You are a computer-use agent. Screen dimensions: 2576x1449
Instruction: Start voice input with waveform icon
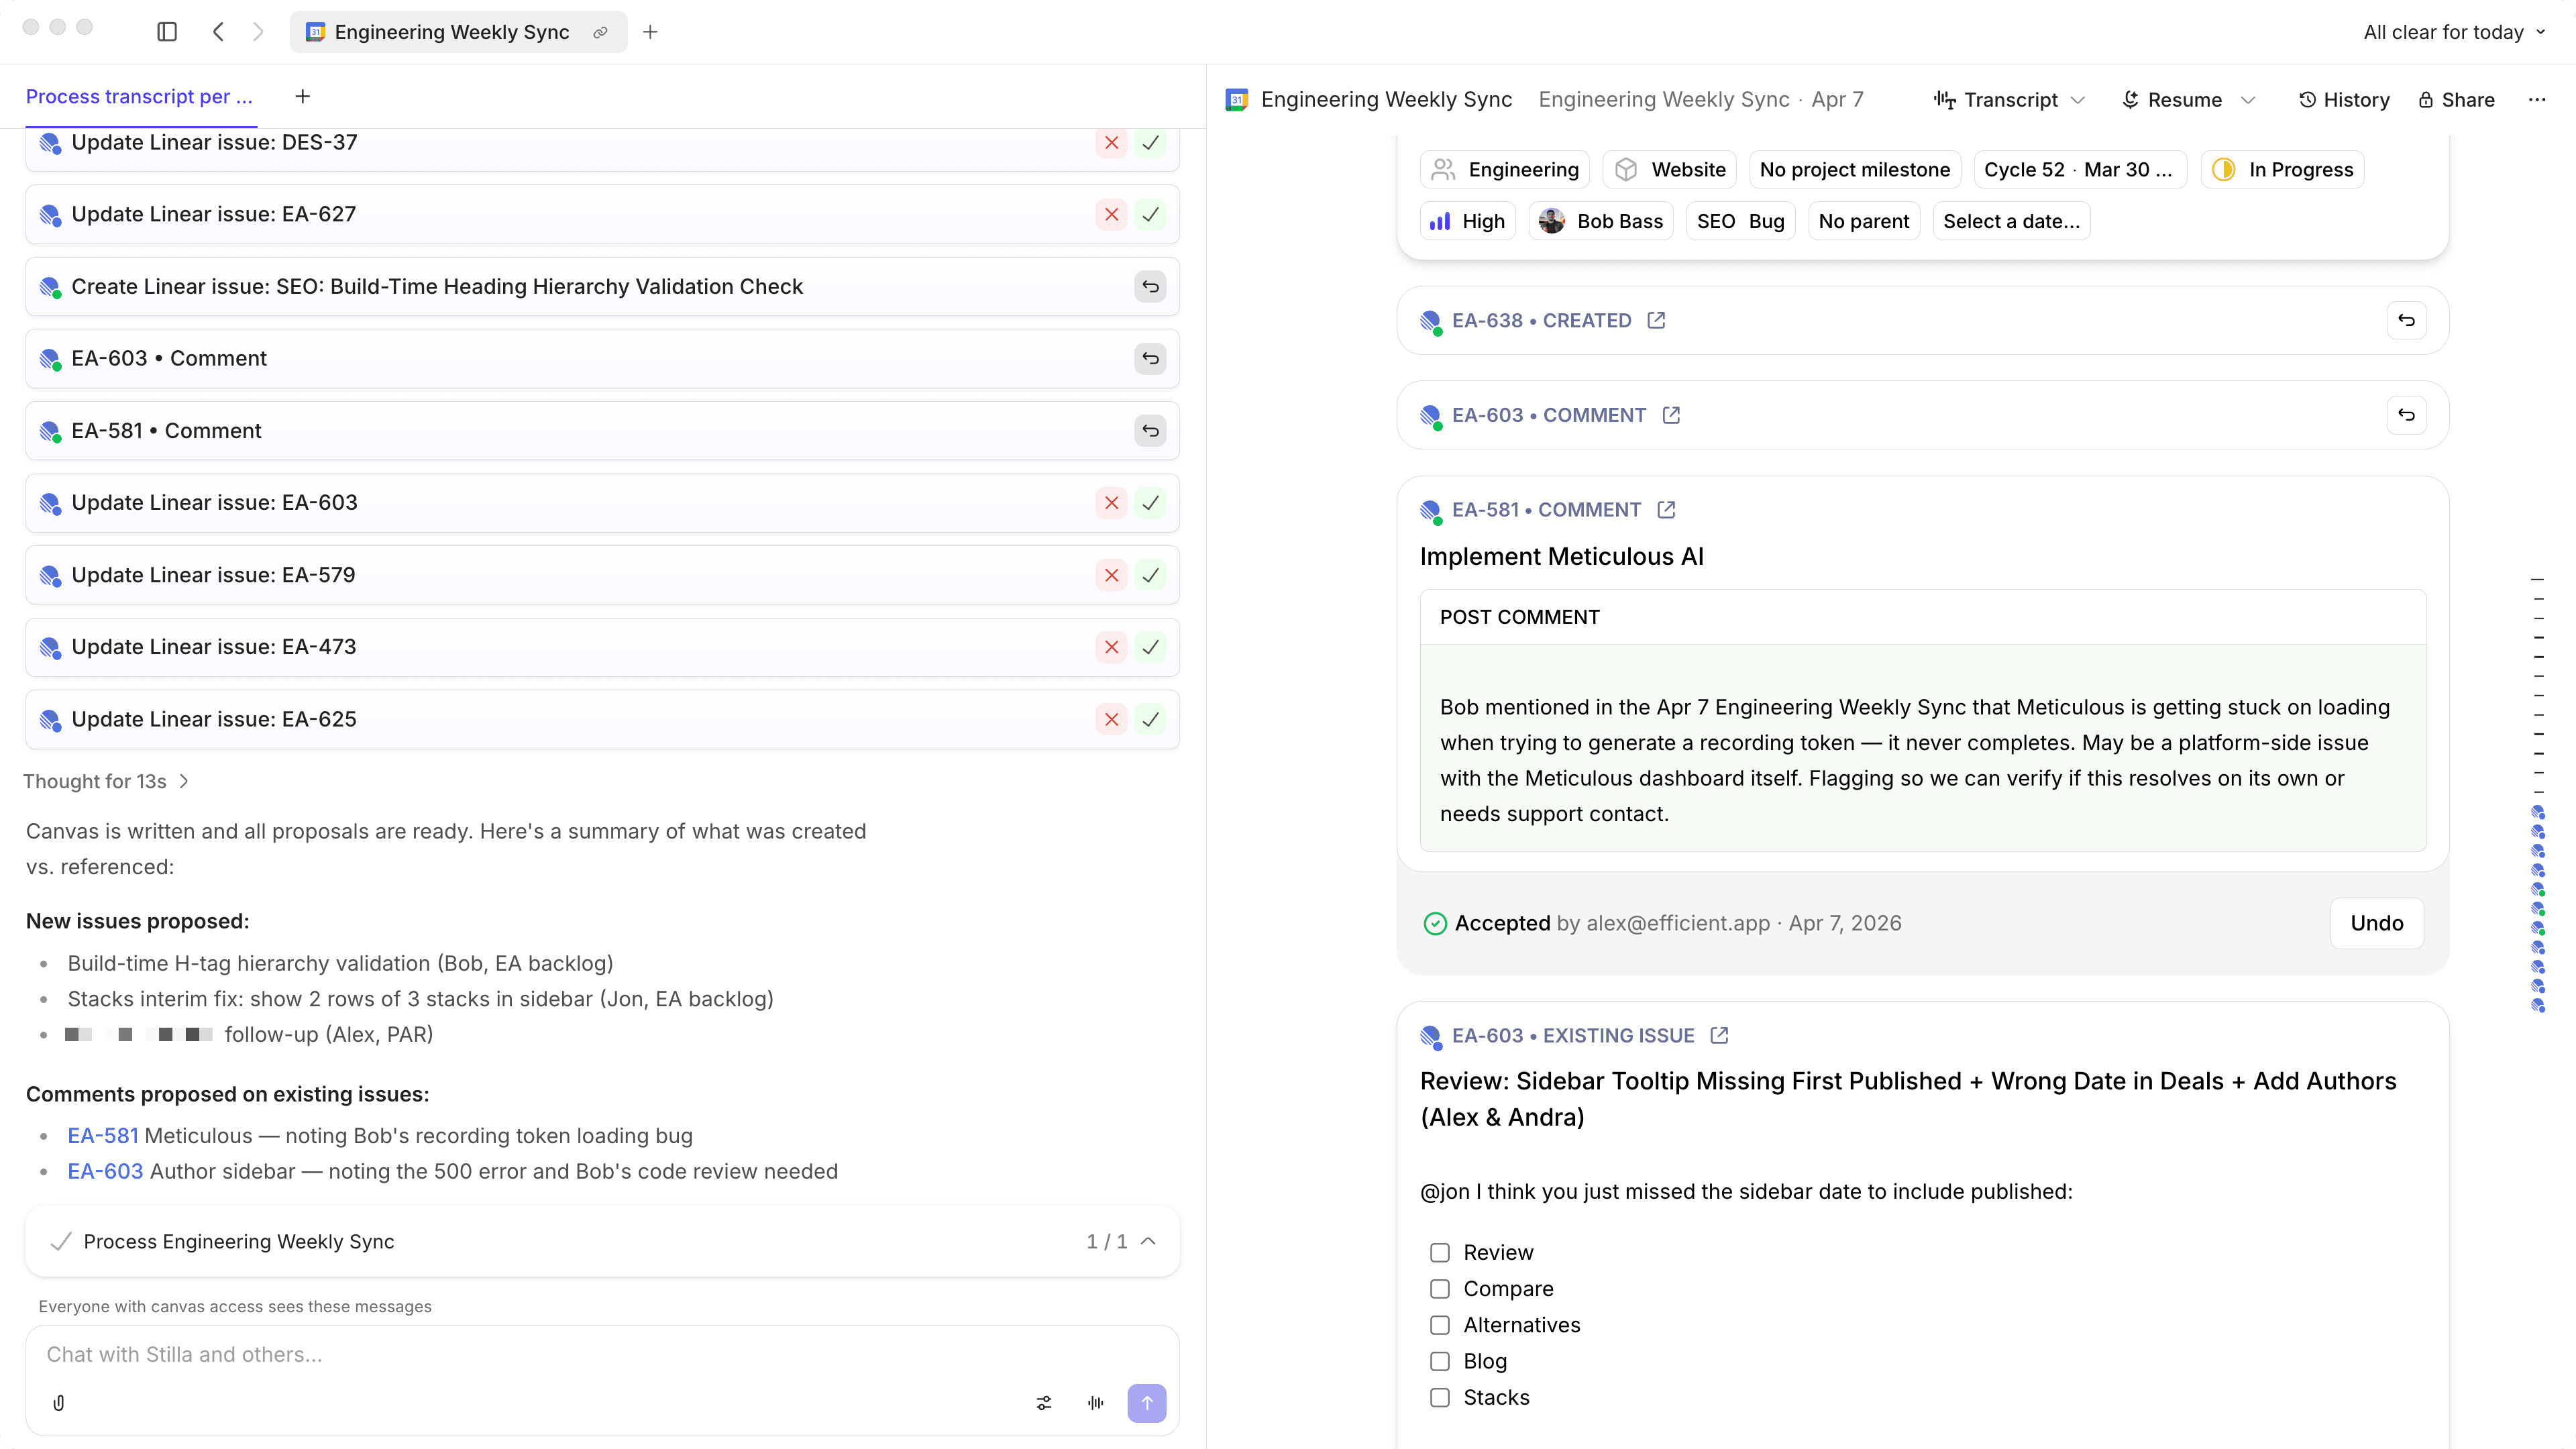point(1096,1403)
